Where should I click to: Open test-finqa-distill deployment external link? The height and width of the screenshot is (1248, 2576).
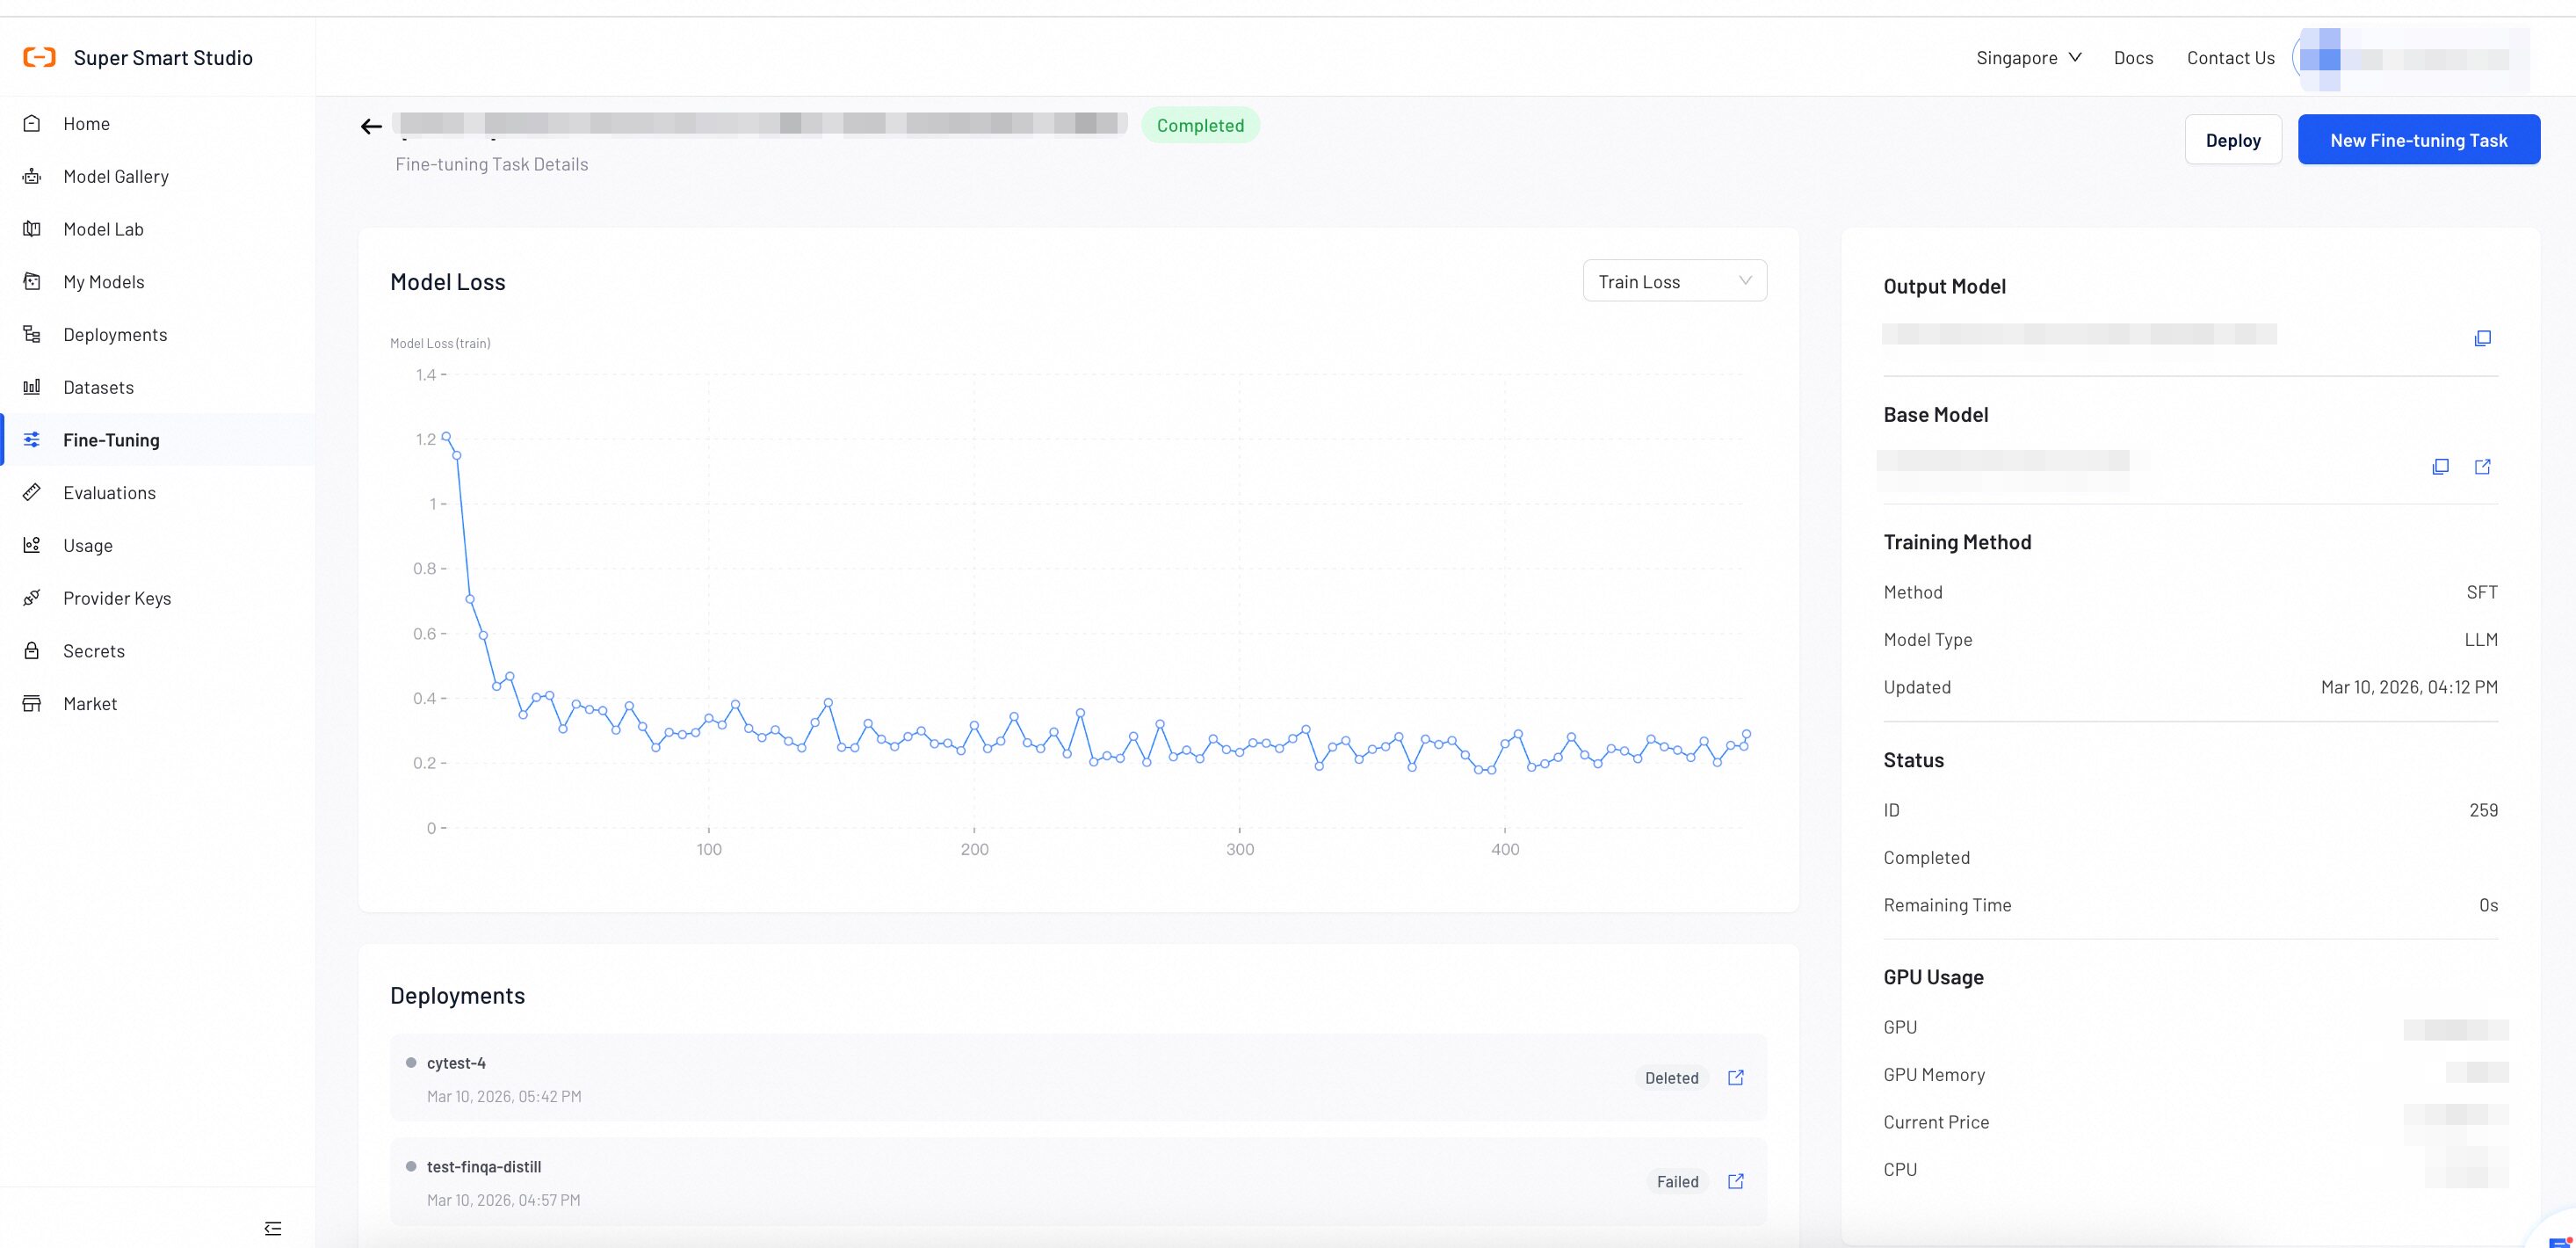point(1736,1181)
